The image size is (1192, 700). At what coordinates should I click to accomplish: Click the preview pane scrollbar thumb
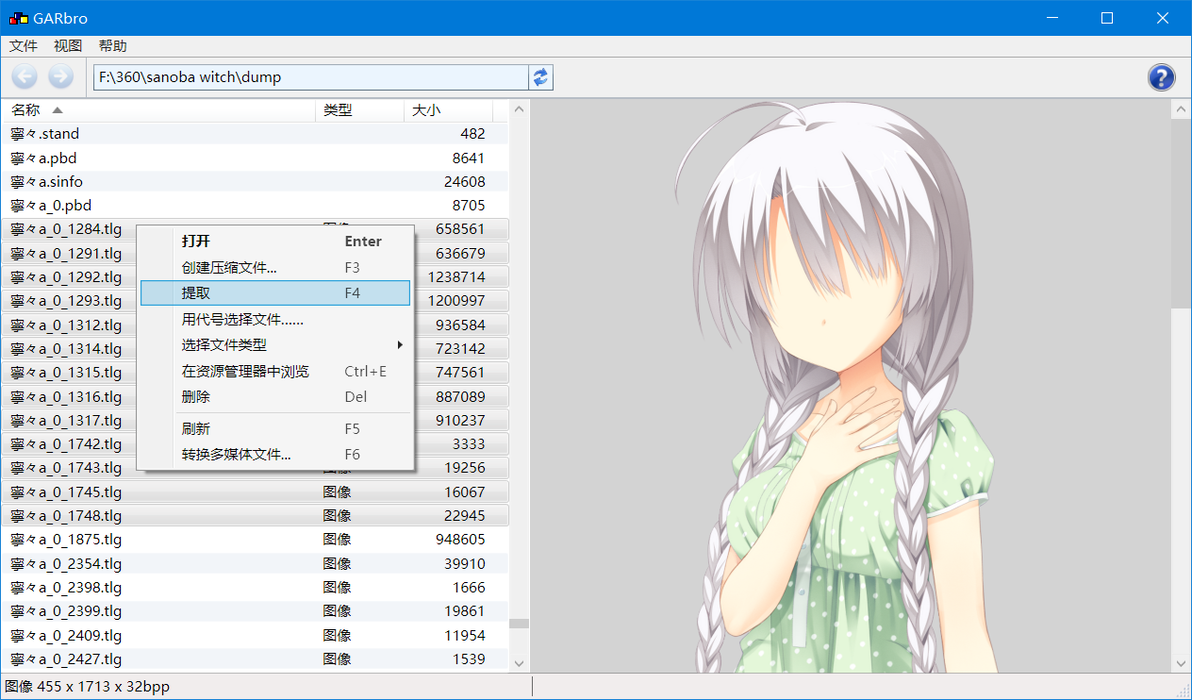coord(1181,214)
